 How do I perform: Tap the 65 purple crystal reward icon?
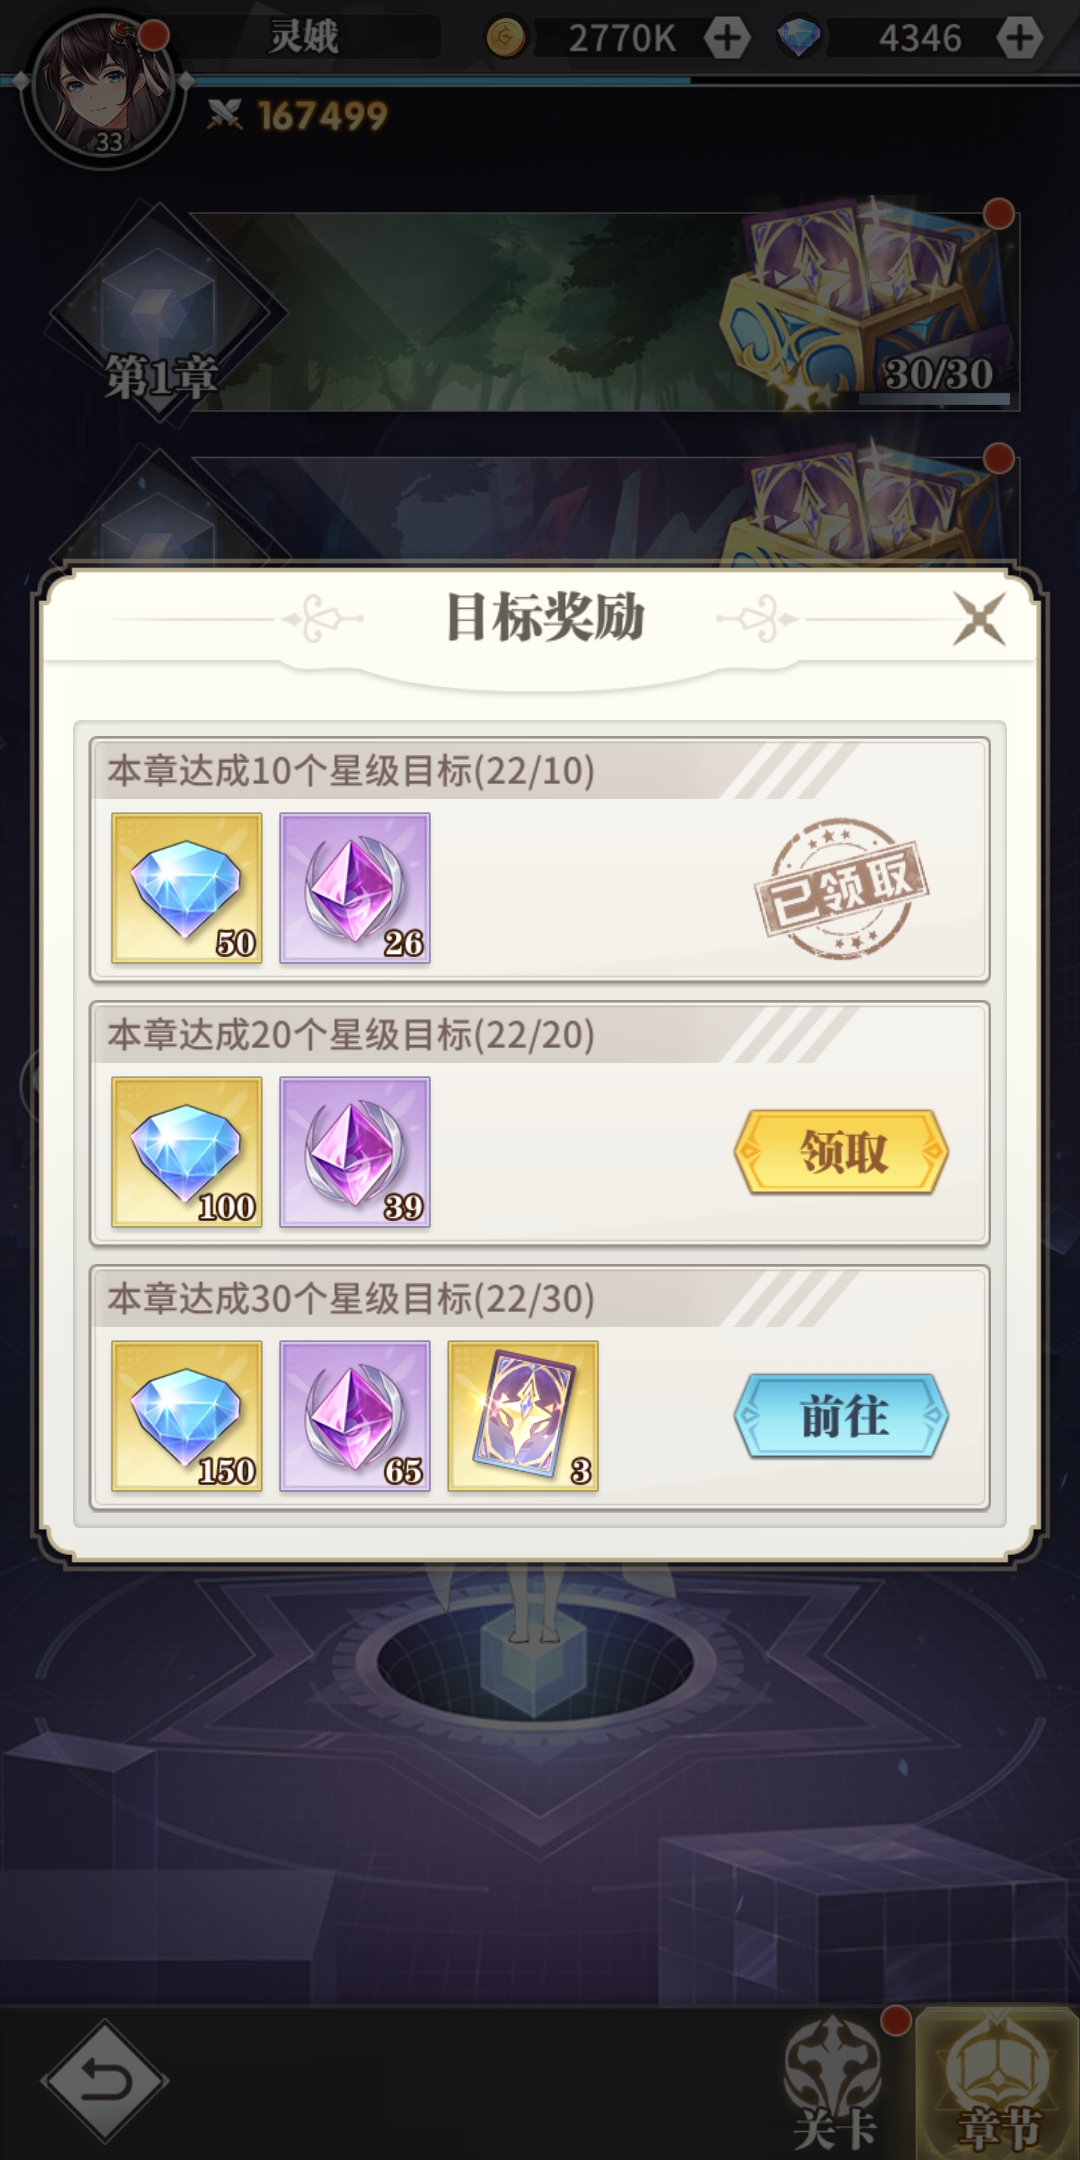(x=355, y=1416)
